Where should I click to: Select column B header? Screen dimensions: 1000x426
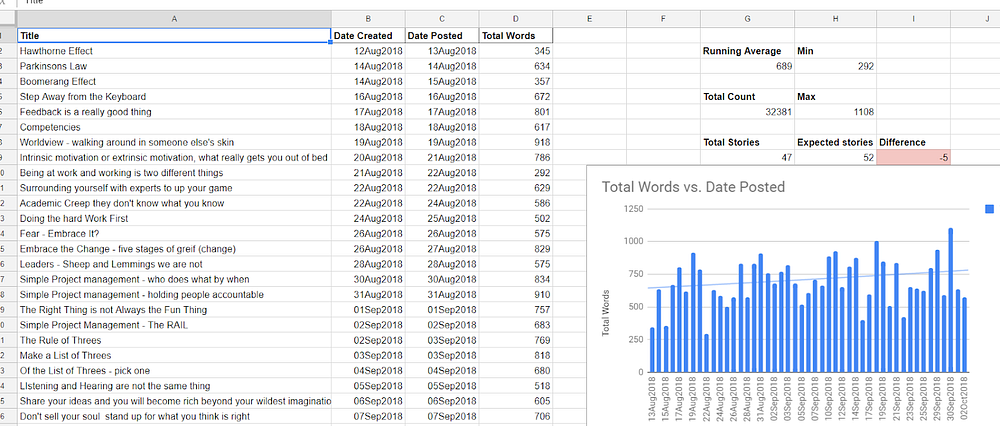click(x=369, y=19)
